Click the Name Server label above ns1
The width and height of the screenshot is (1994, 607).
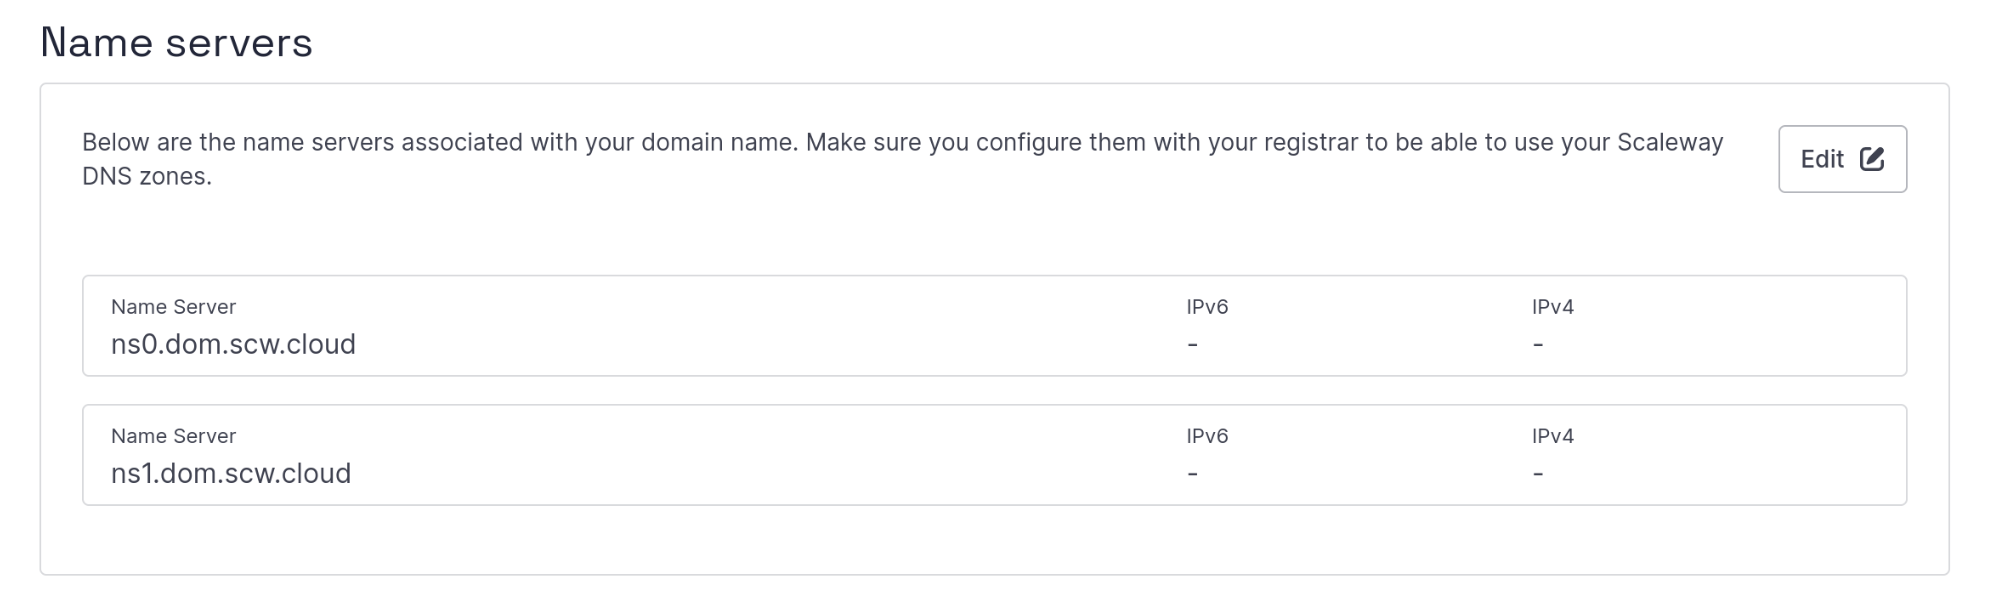(x=173, y=436)
